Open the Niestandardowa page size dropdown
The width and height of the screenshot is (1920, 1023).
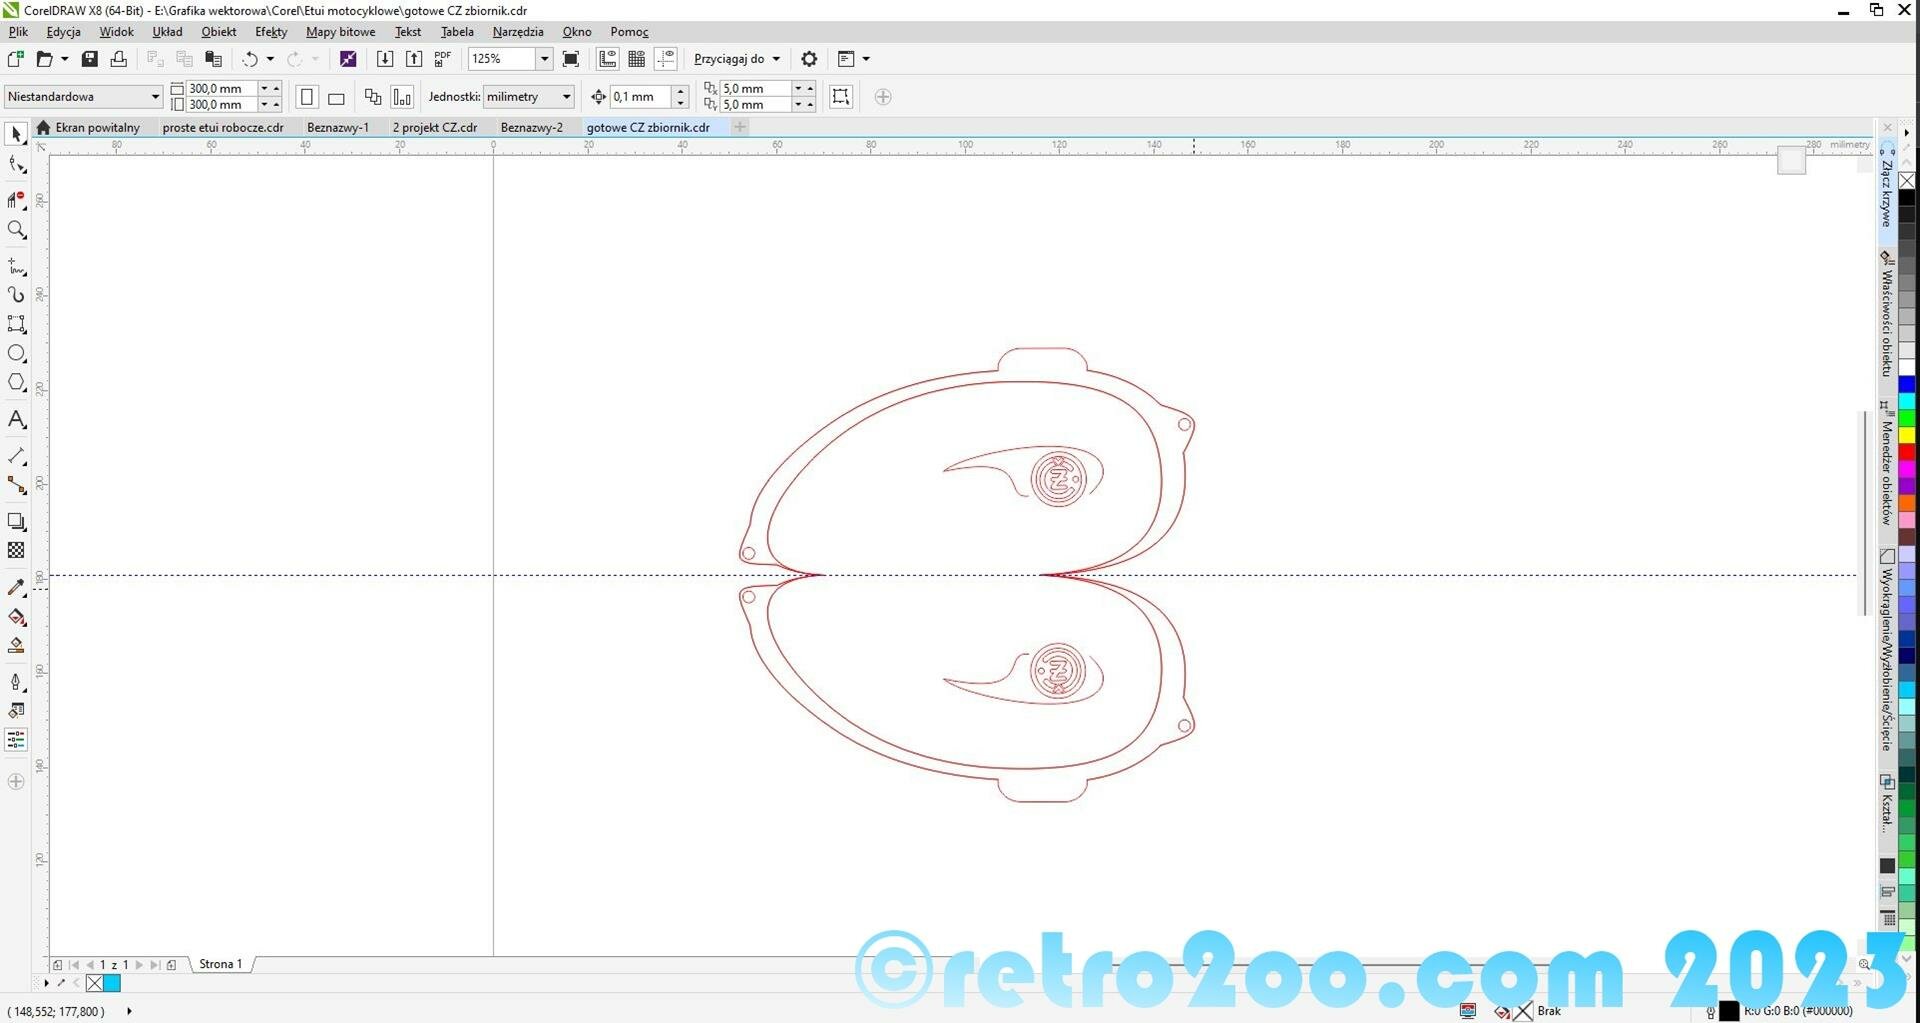click(x=155, y=97)
